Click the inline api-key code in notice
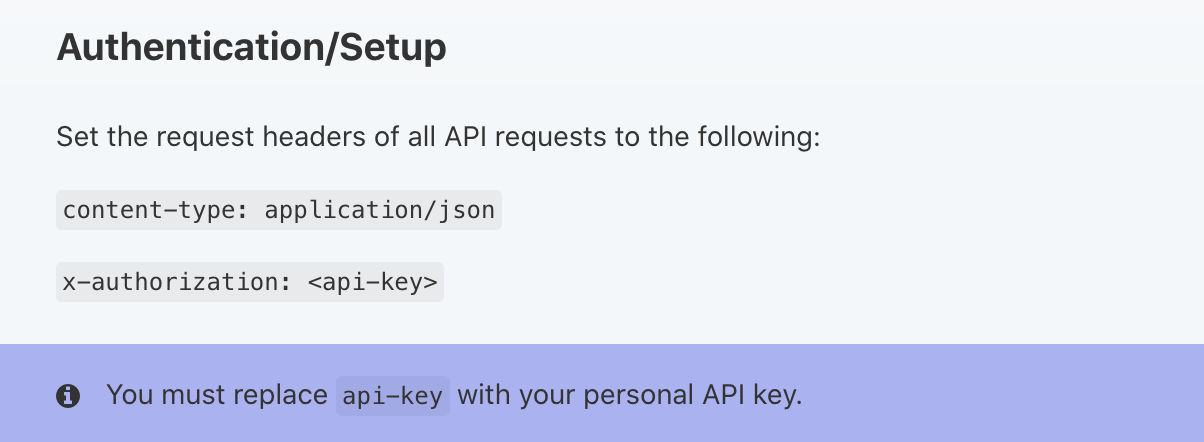The width and height of the screenshot is (1204, 442). [x=394, y=396]
